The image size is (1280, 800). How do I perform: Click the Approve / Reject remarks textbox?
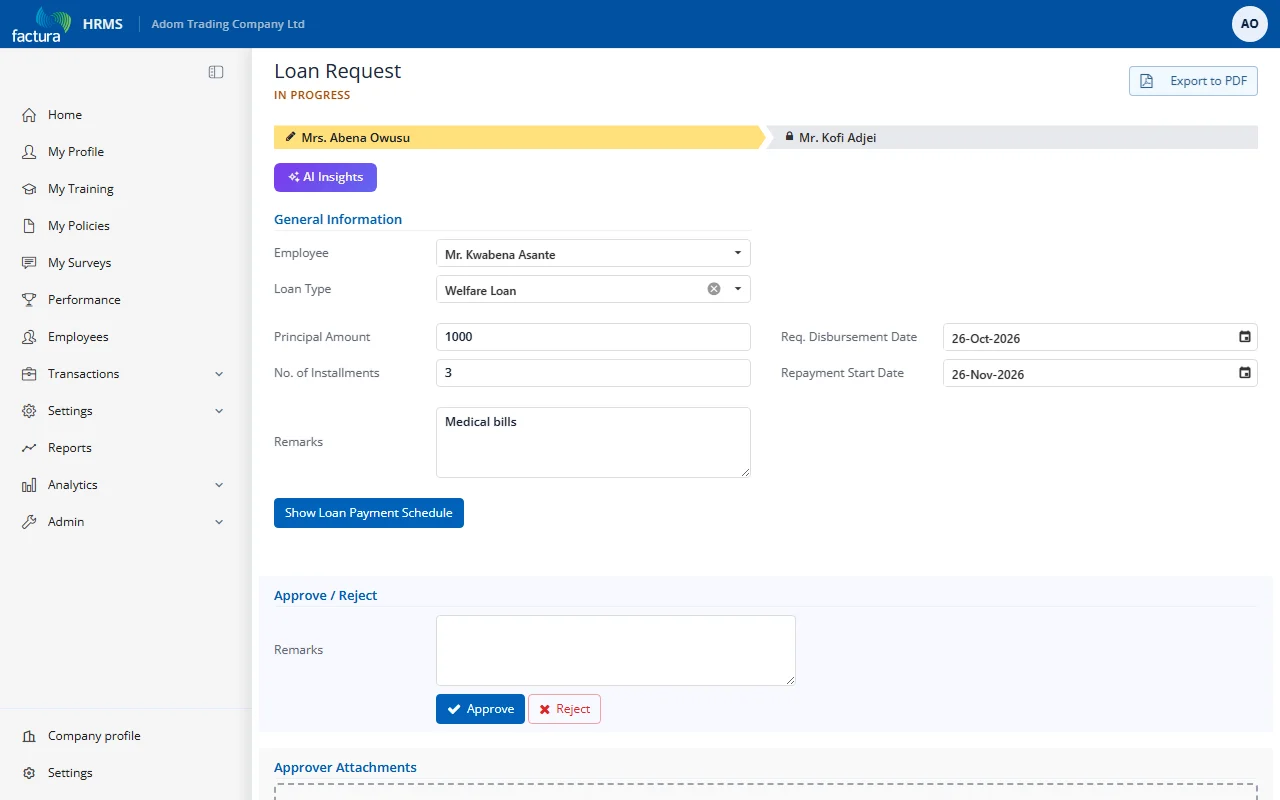point(616,650)
